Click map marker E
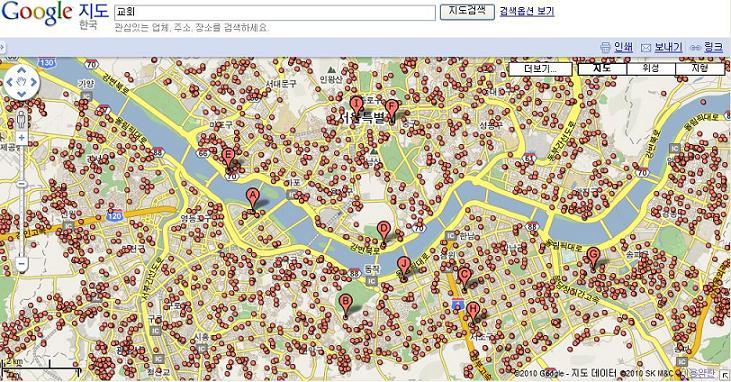Image resolution: width=731 pixels, height=382 pixels. (x=228, y=158)
